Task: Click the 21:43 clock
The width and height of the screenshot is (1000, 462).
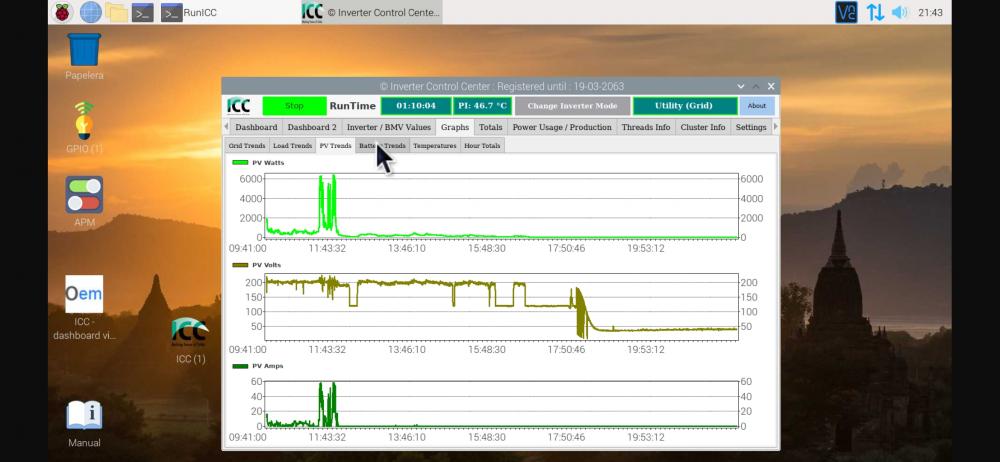Action: pyautogui.click(x=930, y=12)
